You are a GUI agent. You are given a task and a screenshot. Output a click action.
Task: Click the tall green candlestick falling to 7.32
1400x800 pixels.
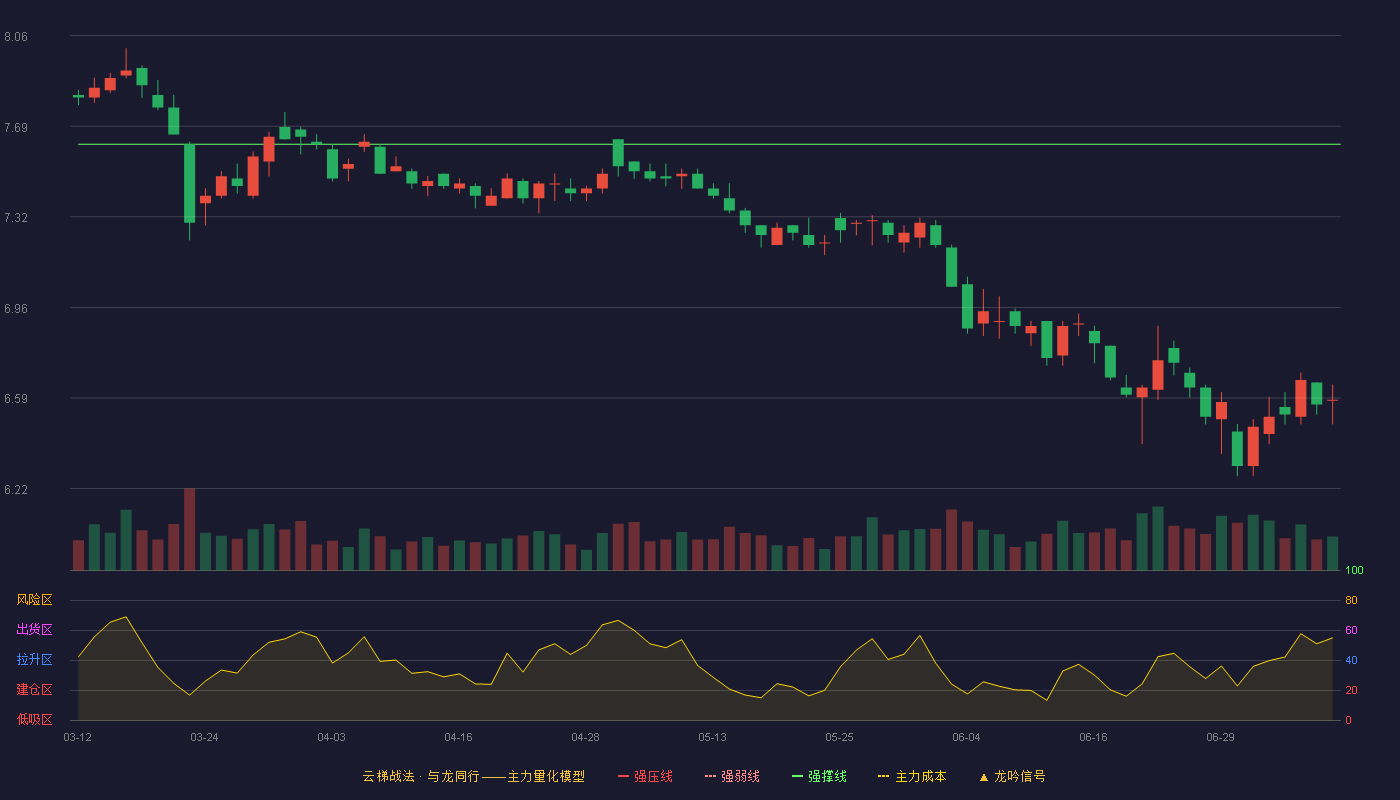[189, 184]
